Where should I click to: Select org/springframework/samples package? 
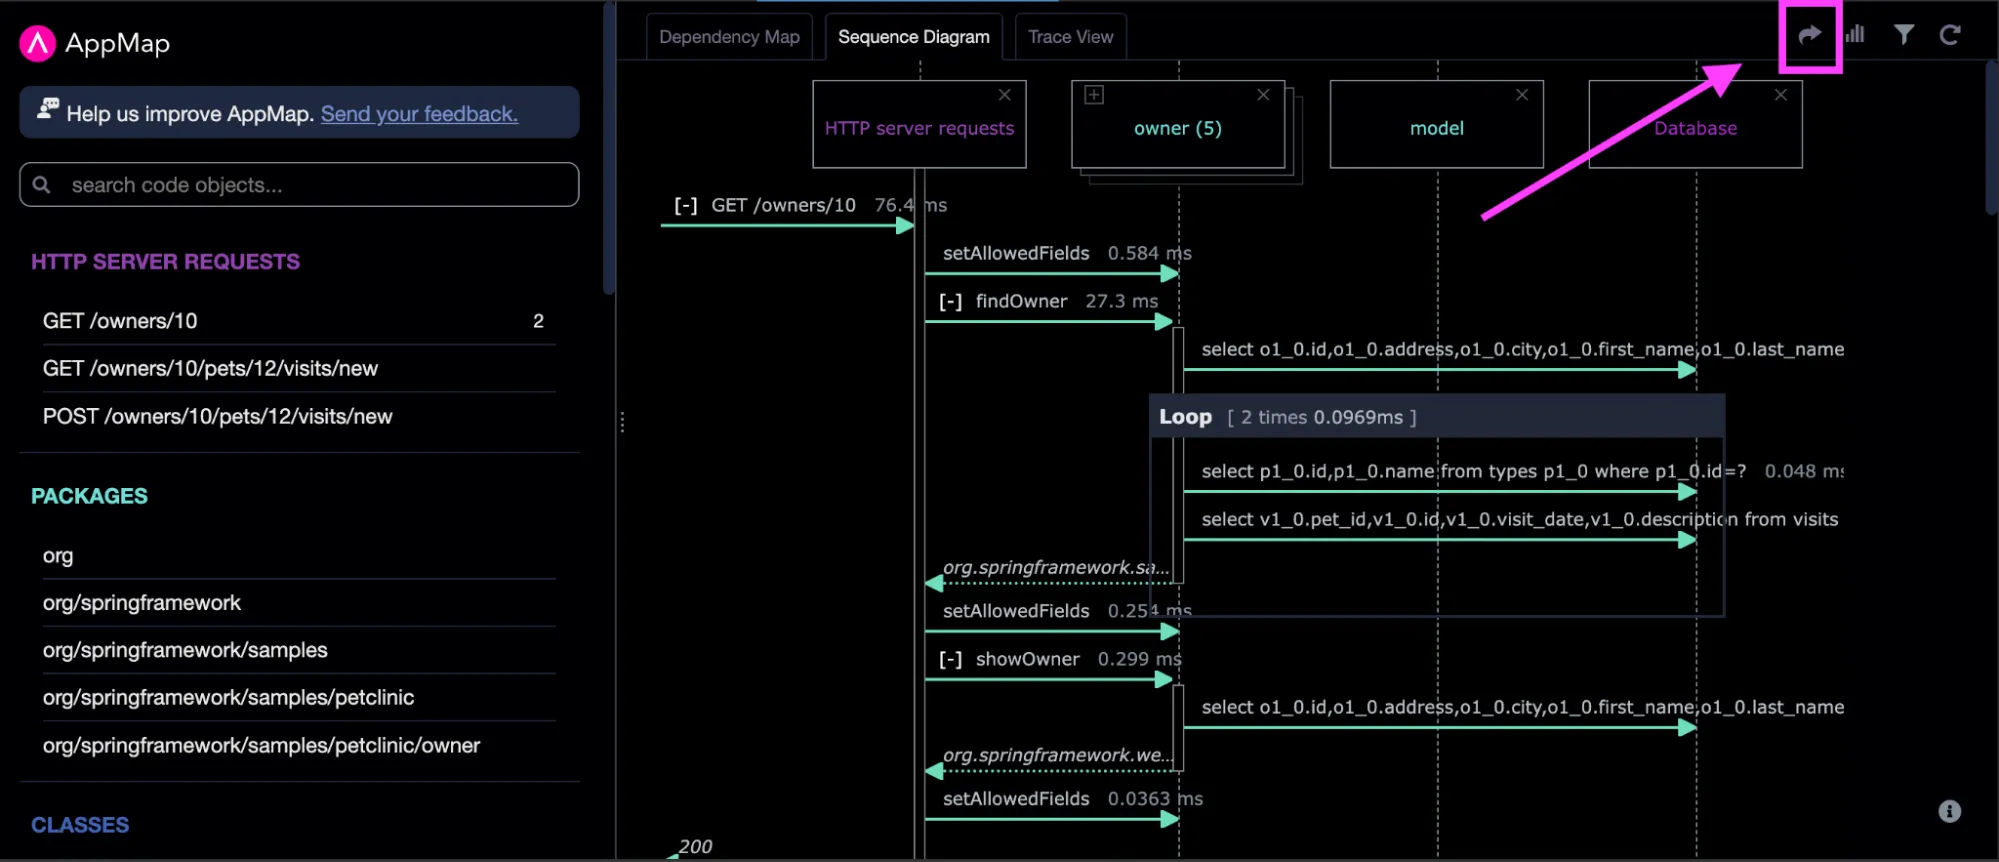[298, 650]
